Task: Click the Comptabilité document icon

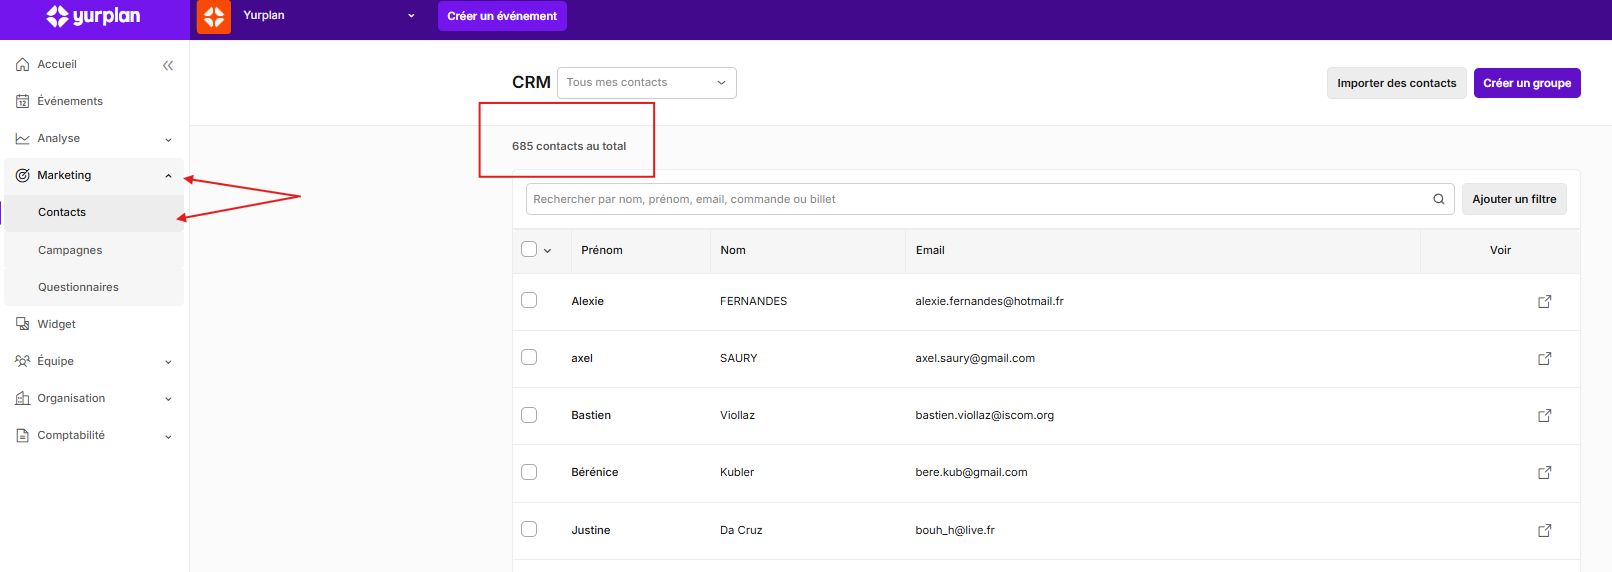Action: (22, 435)
